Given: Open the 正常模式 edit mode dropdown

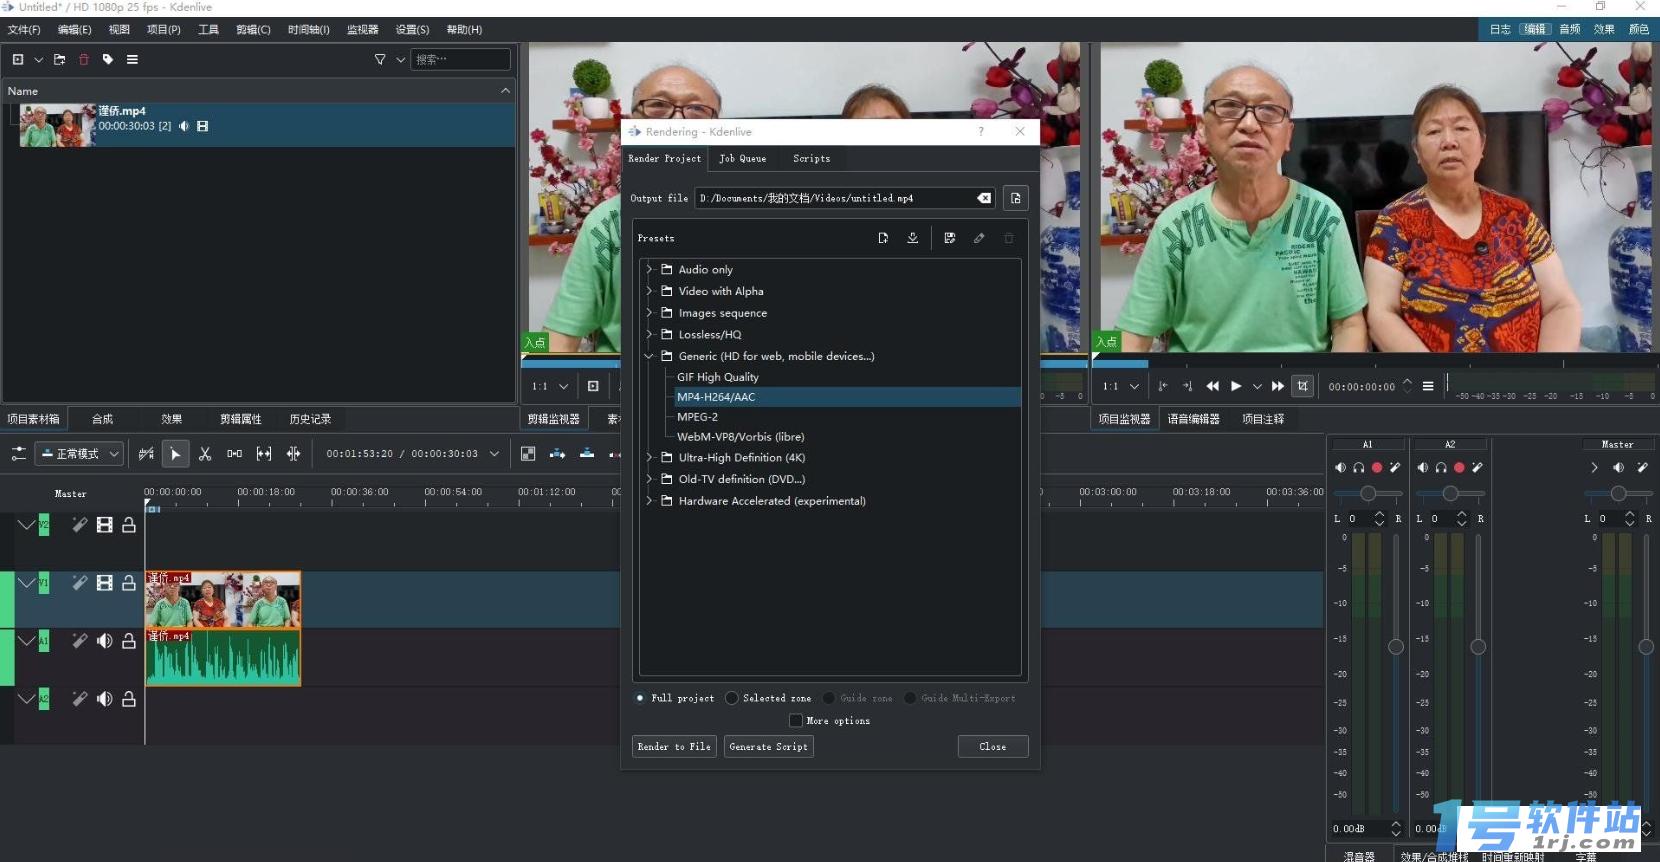Looking at the screenshot, I should tap(79, 454).
